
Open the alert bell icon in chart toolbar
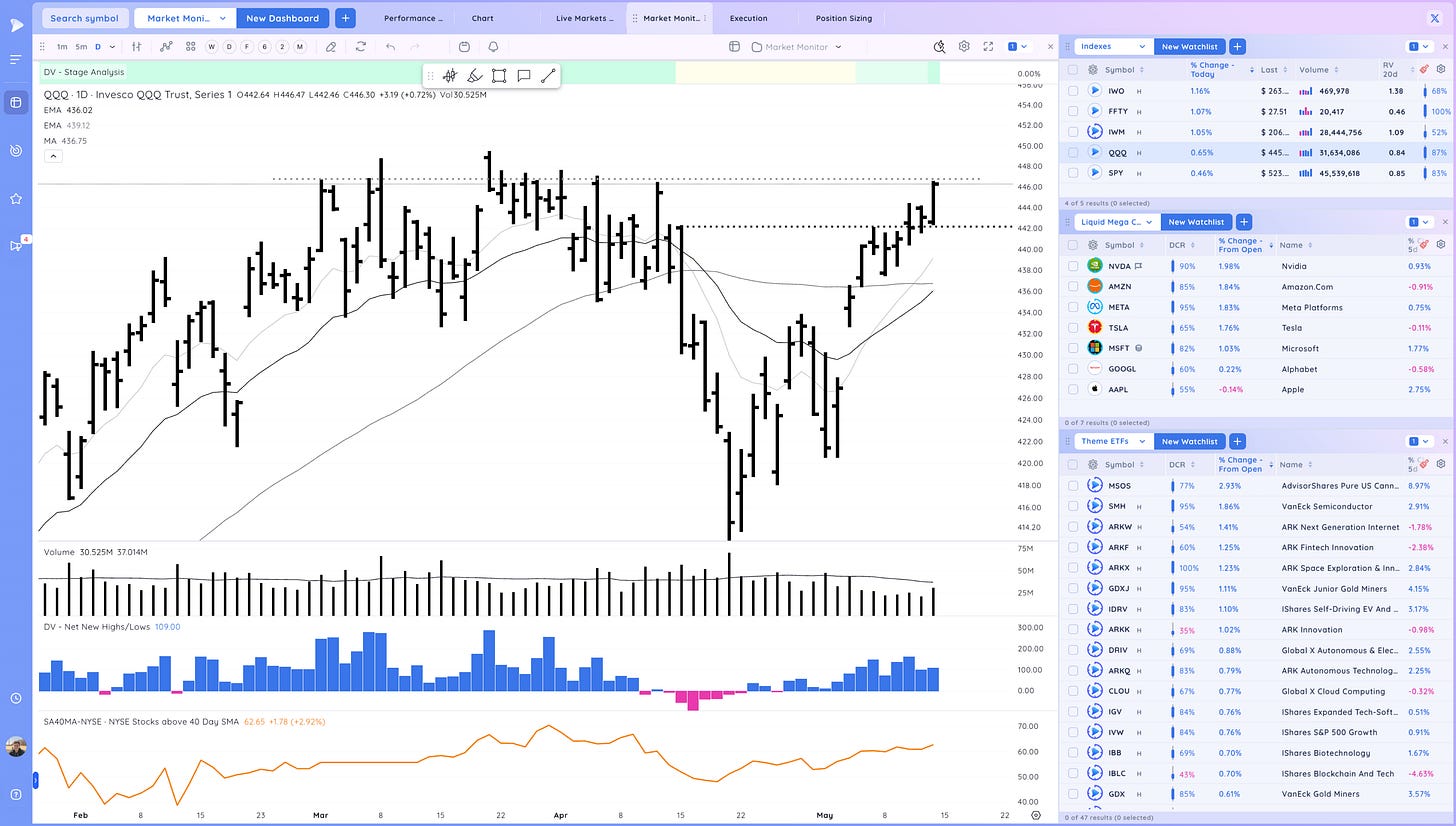click(x=493, y=46)
